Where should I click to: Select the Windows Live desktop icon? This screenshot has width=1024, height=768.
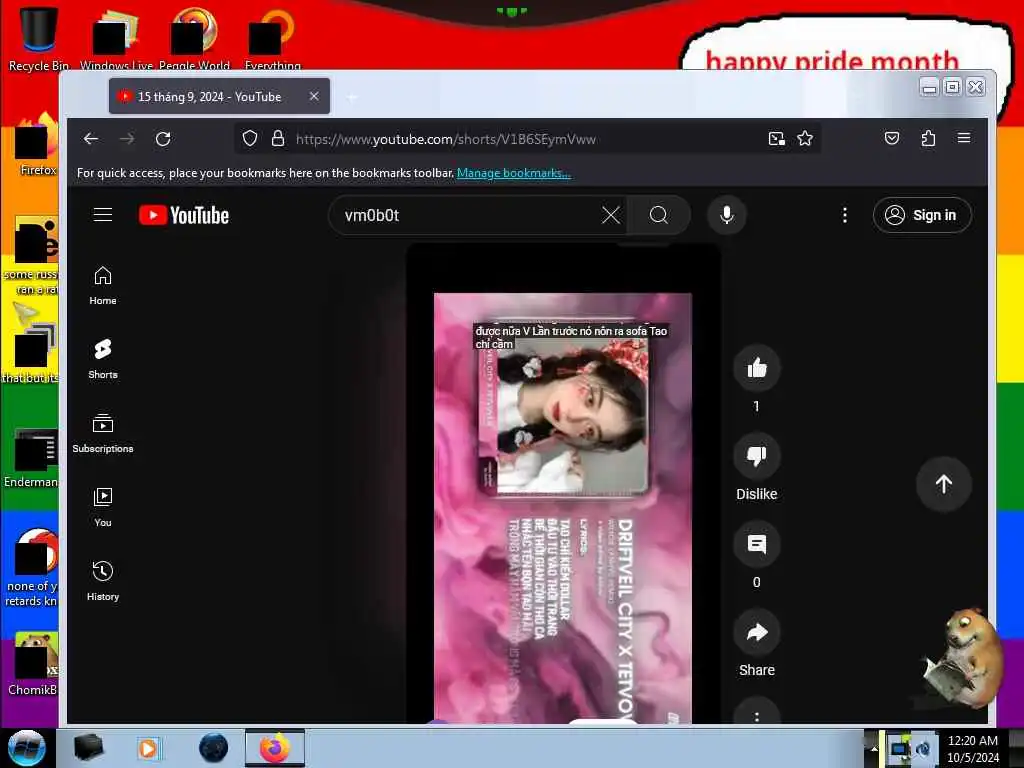[x=116, y=39]
